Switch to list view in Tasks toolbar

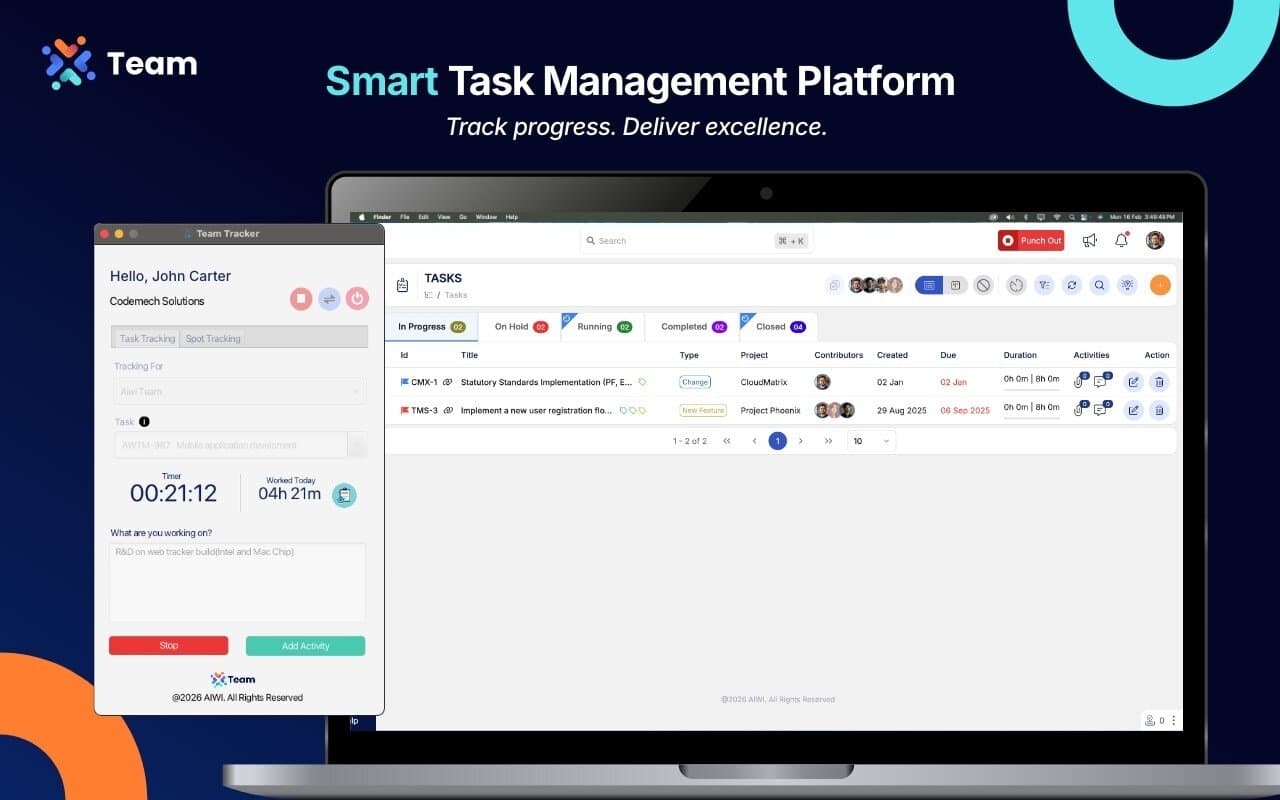[x=929, y=285]
